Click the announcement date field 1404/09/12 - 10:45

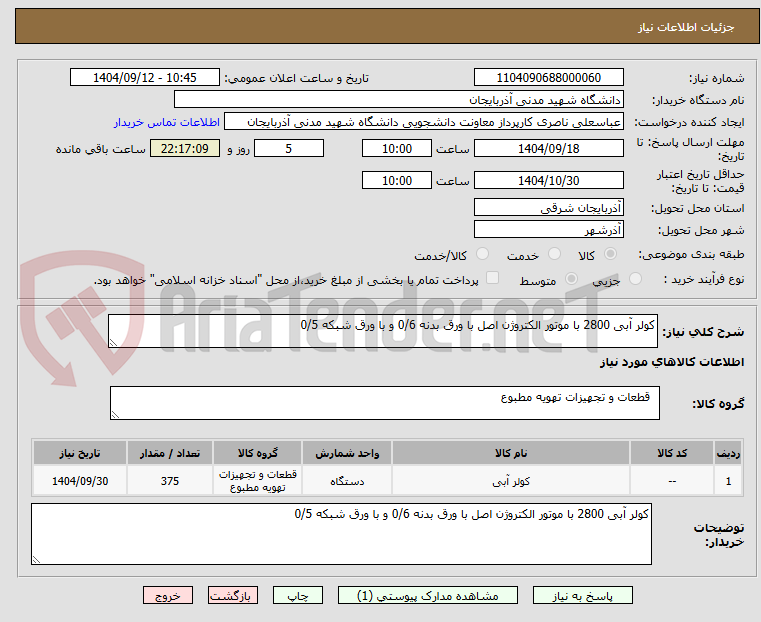coord(145,78)
